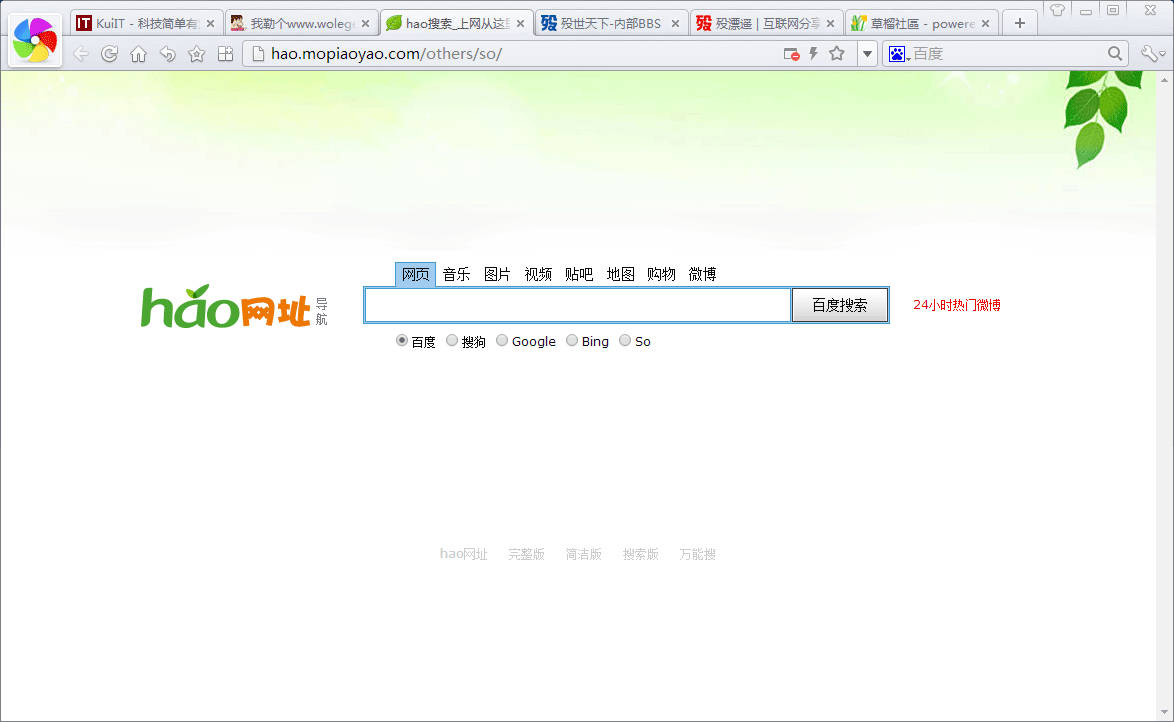
Task: Open the wrench tools menu
Action: [1151, 54]
